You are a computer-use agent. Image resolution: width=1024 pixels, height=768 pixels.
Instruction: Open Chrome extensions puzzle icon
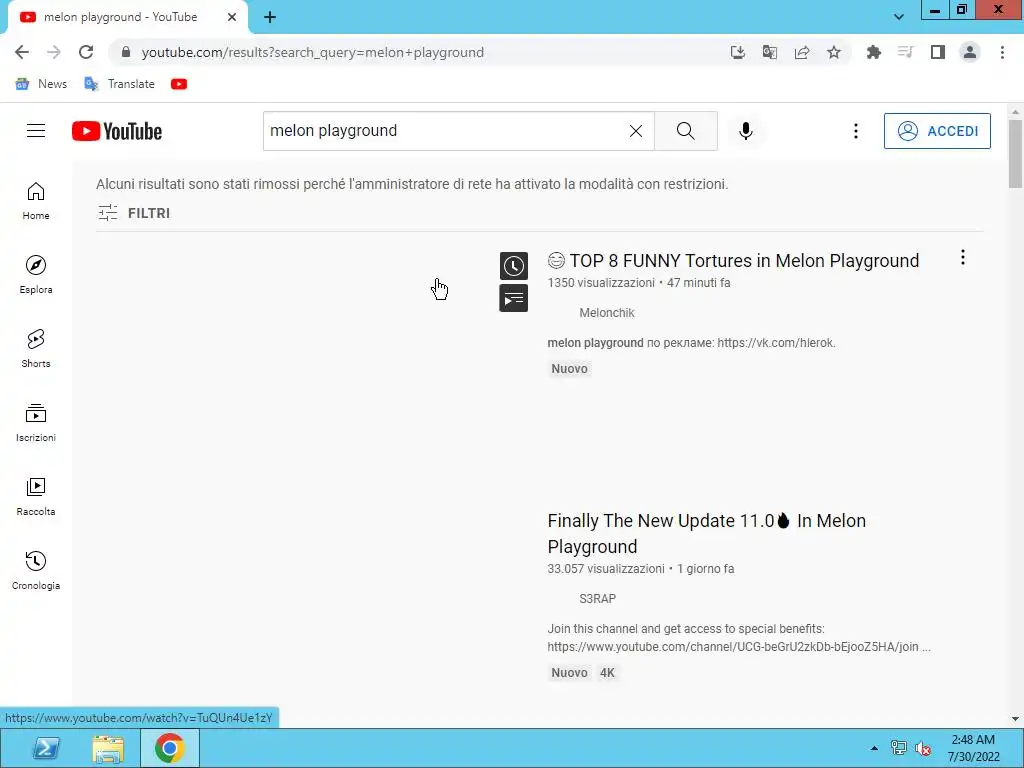pyautogui.click(x=874, y=52)
